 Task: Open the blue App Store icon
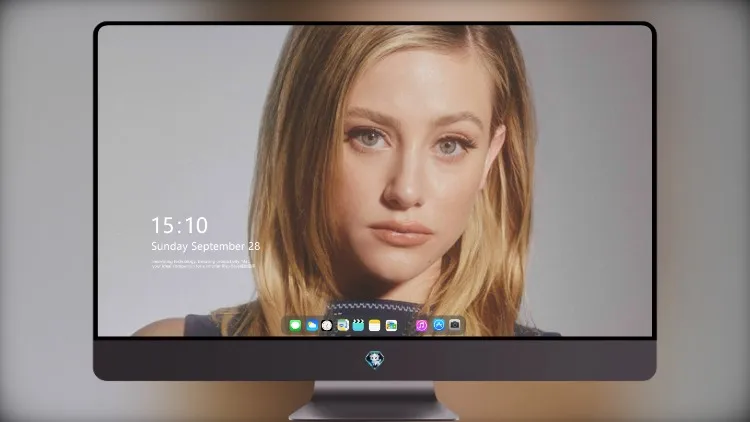(x=439, y=325)
